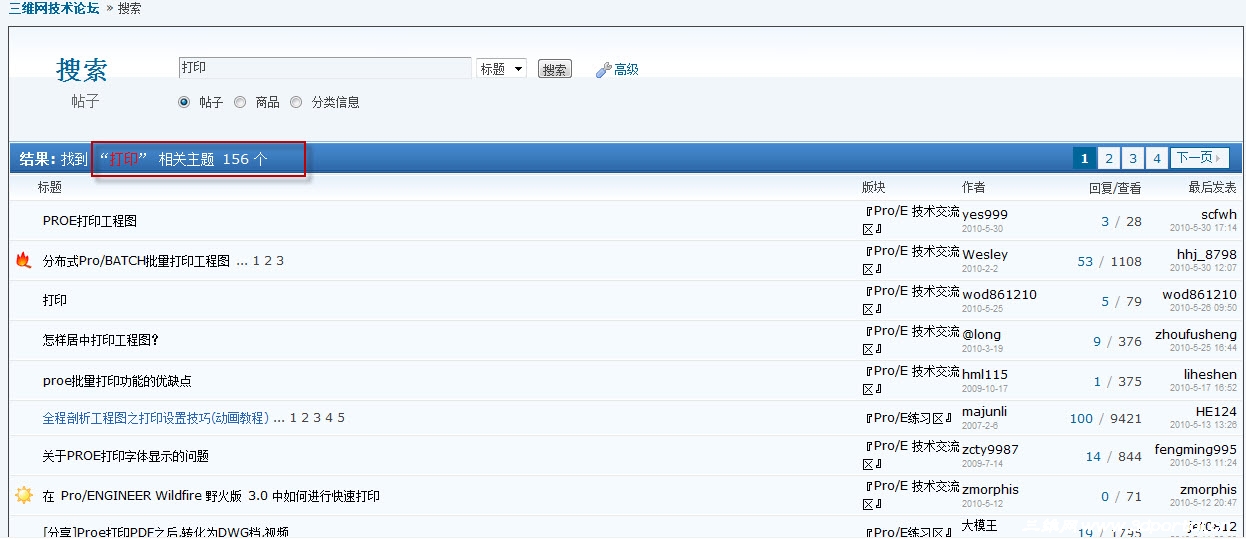Click in the search field containing 打印
This screenshot has width=1246, height=539.
tap(325, 68)
